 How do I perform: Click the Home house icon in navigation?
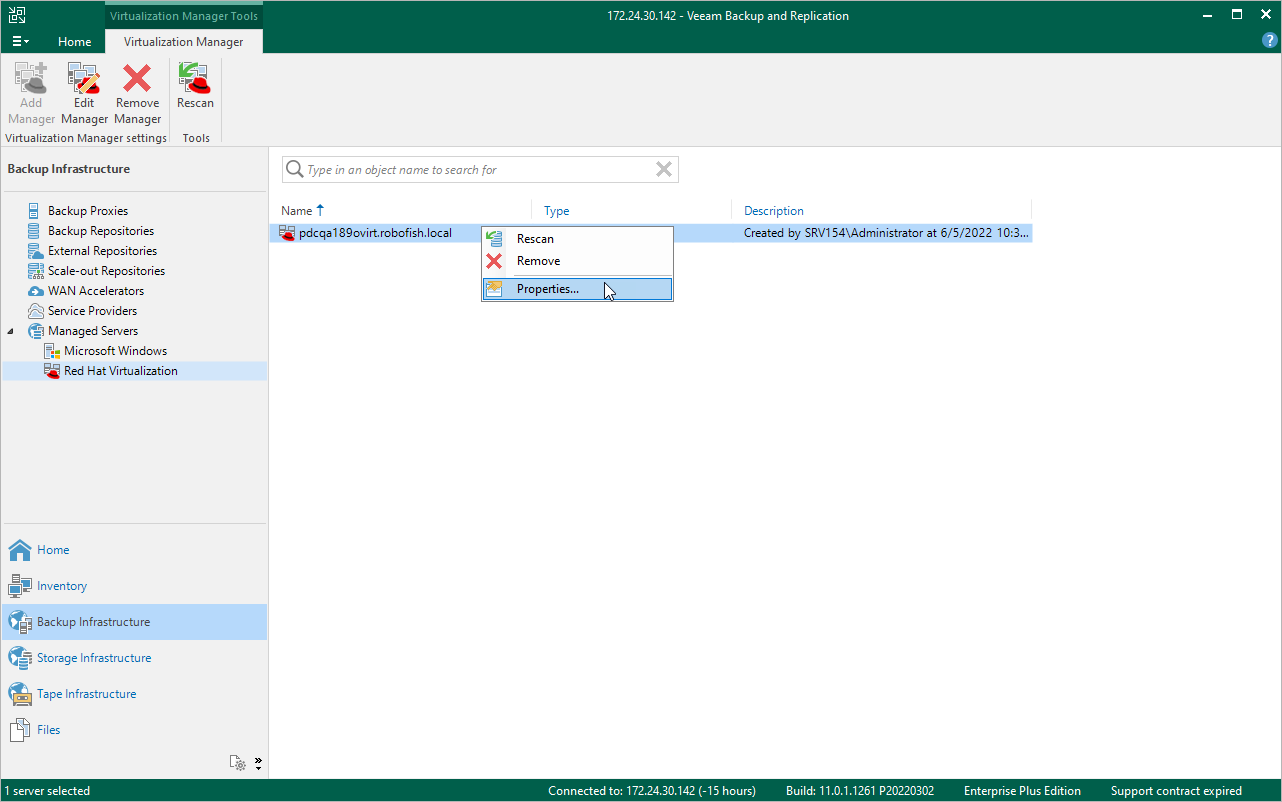[20, 550]
